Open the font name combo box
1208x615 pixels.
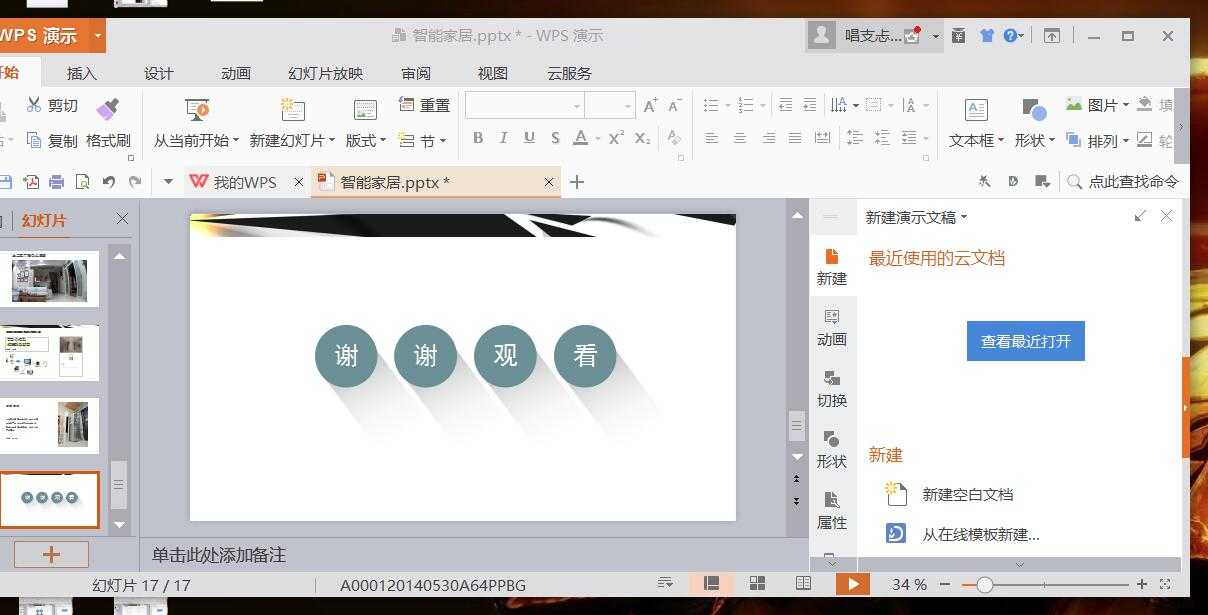[524, 105]
